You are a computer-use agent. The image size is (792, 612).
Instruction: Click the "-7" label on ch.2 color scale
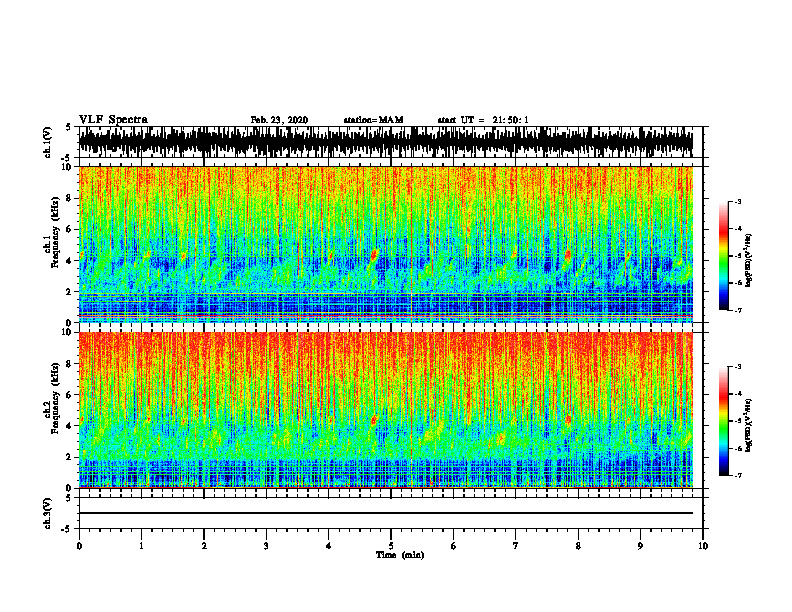[x=737, y=476]
